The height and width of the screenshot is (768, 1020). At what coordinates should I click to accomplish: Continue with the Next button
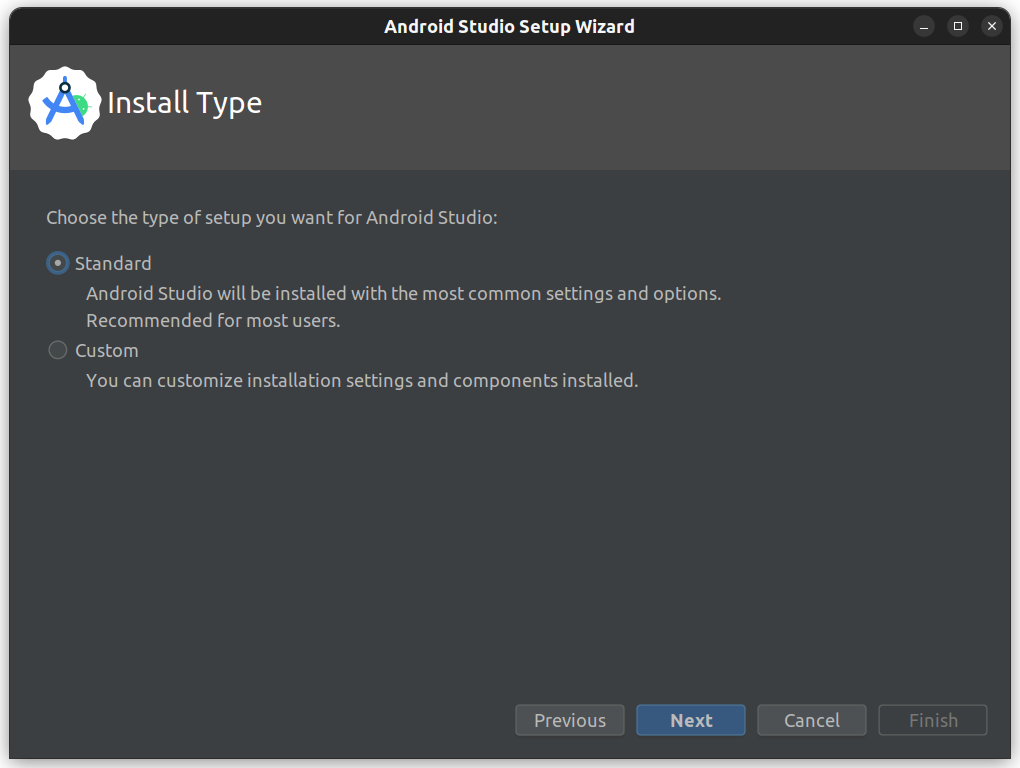pos(691,721)
